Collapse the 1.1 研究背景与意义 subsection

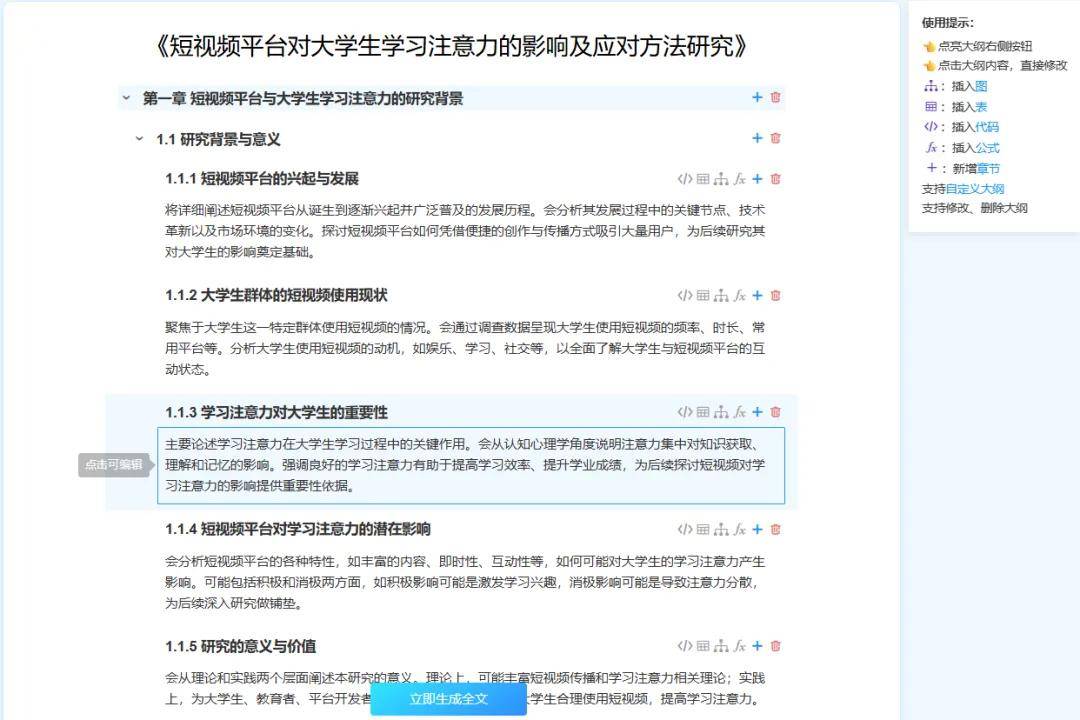[x=140, y=139]
